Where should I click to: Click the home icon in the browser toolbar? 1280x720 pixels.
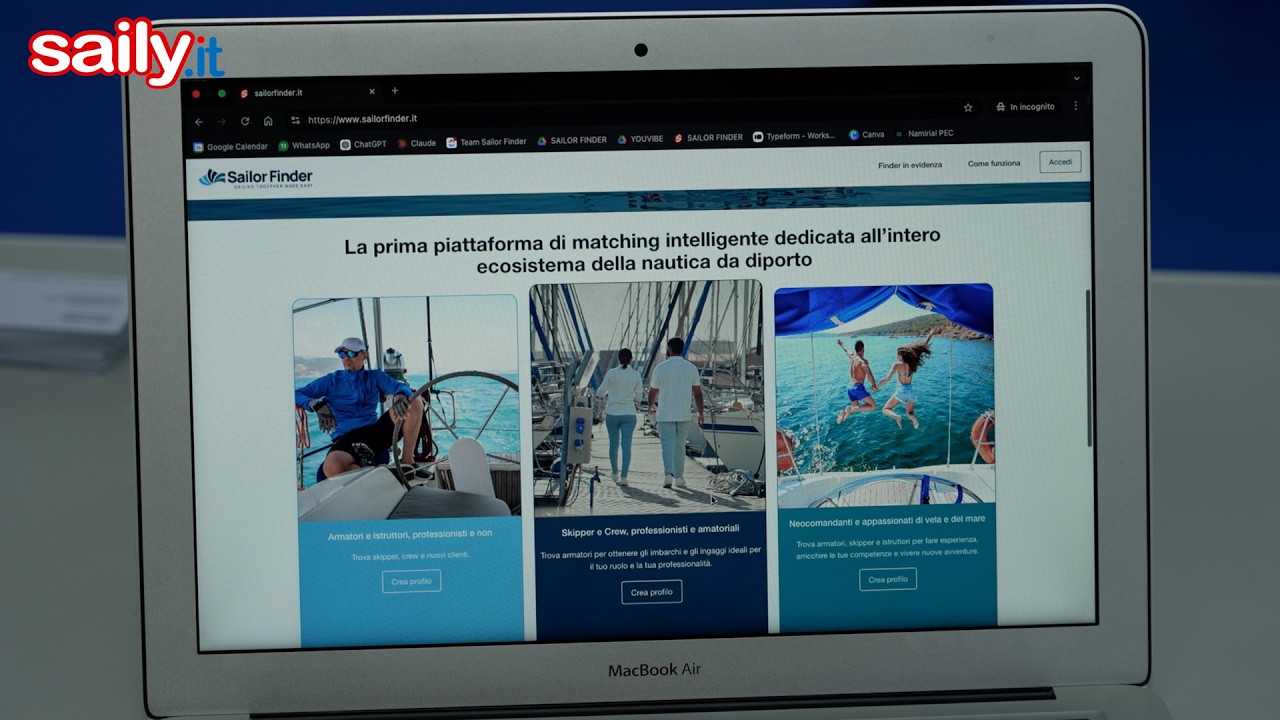268,121
